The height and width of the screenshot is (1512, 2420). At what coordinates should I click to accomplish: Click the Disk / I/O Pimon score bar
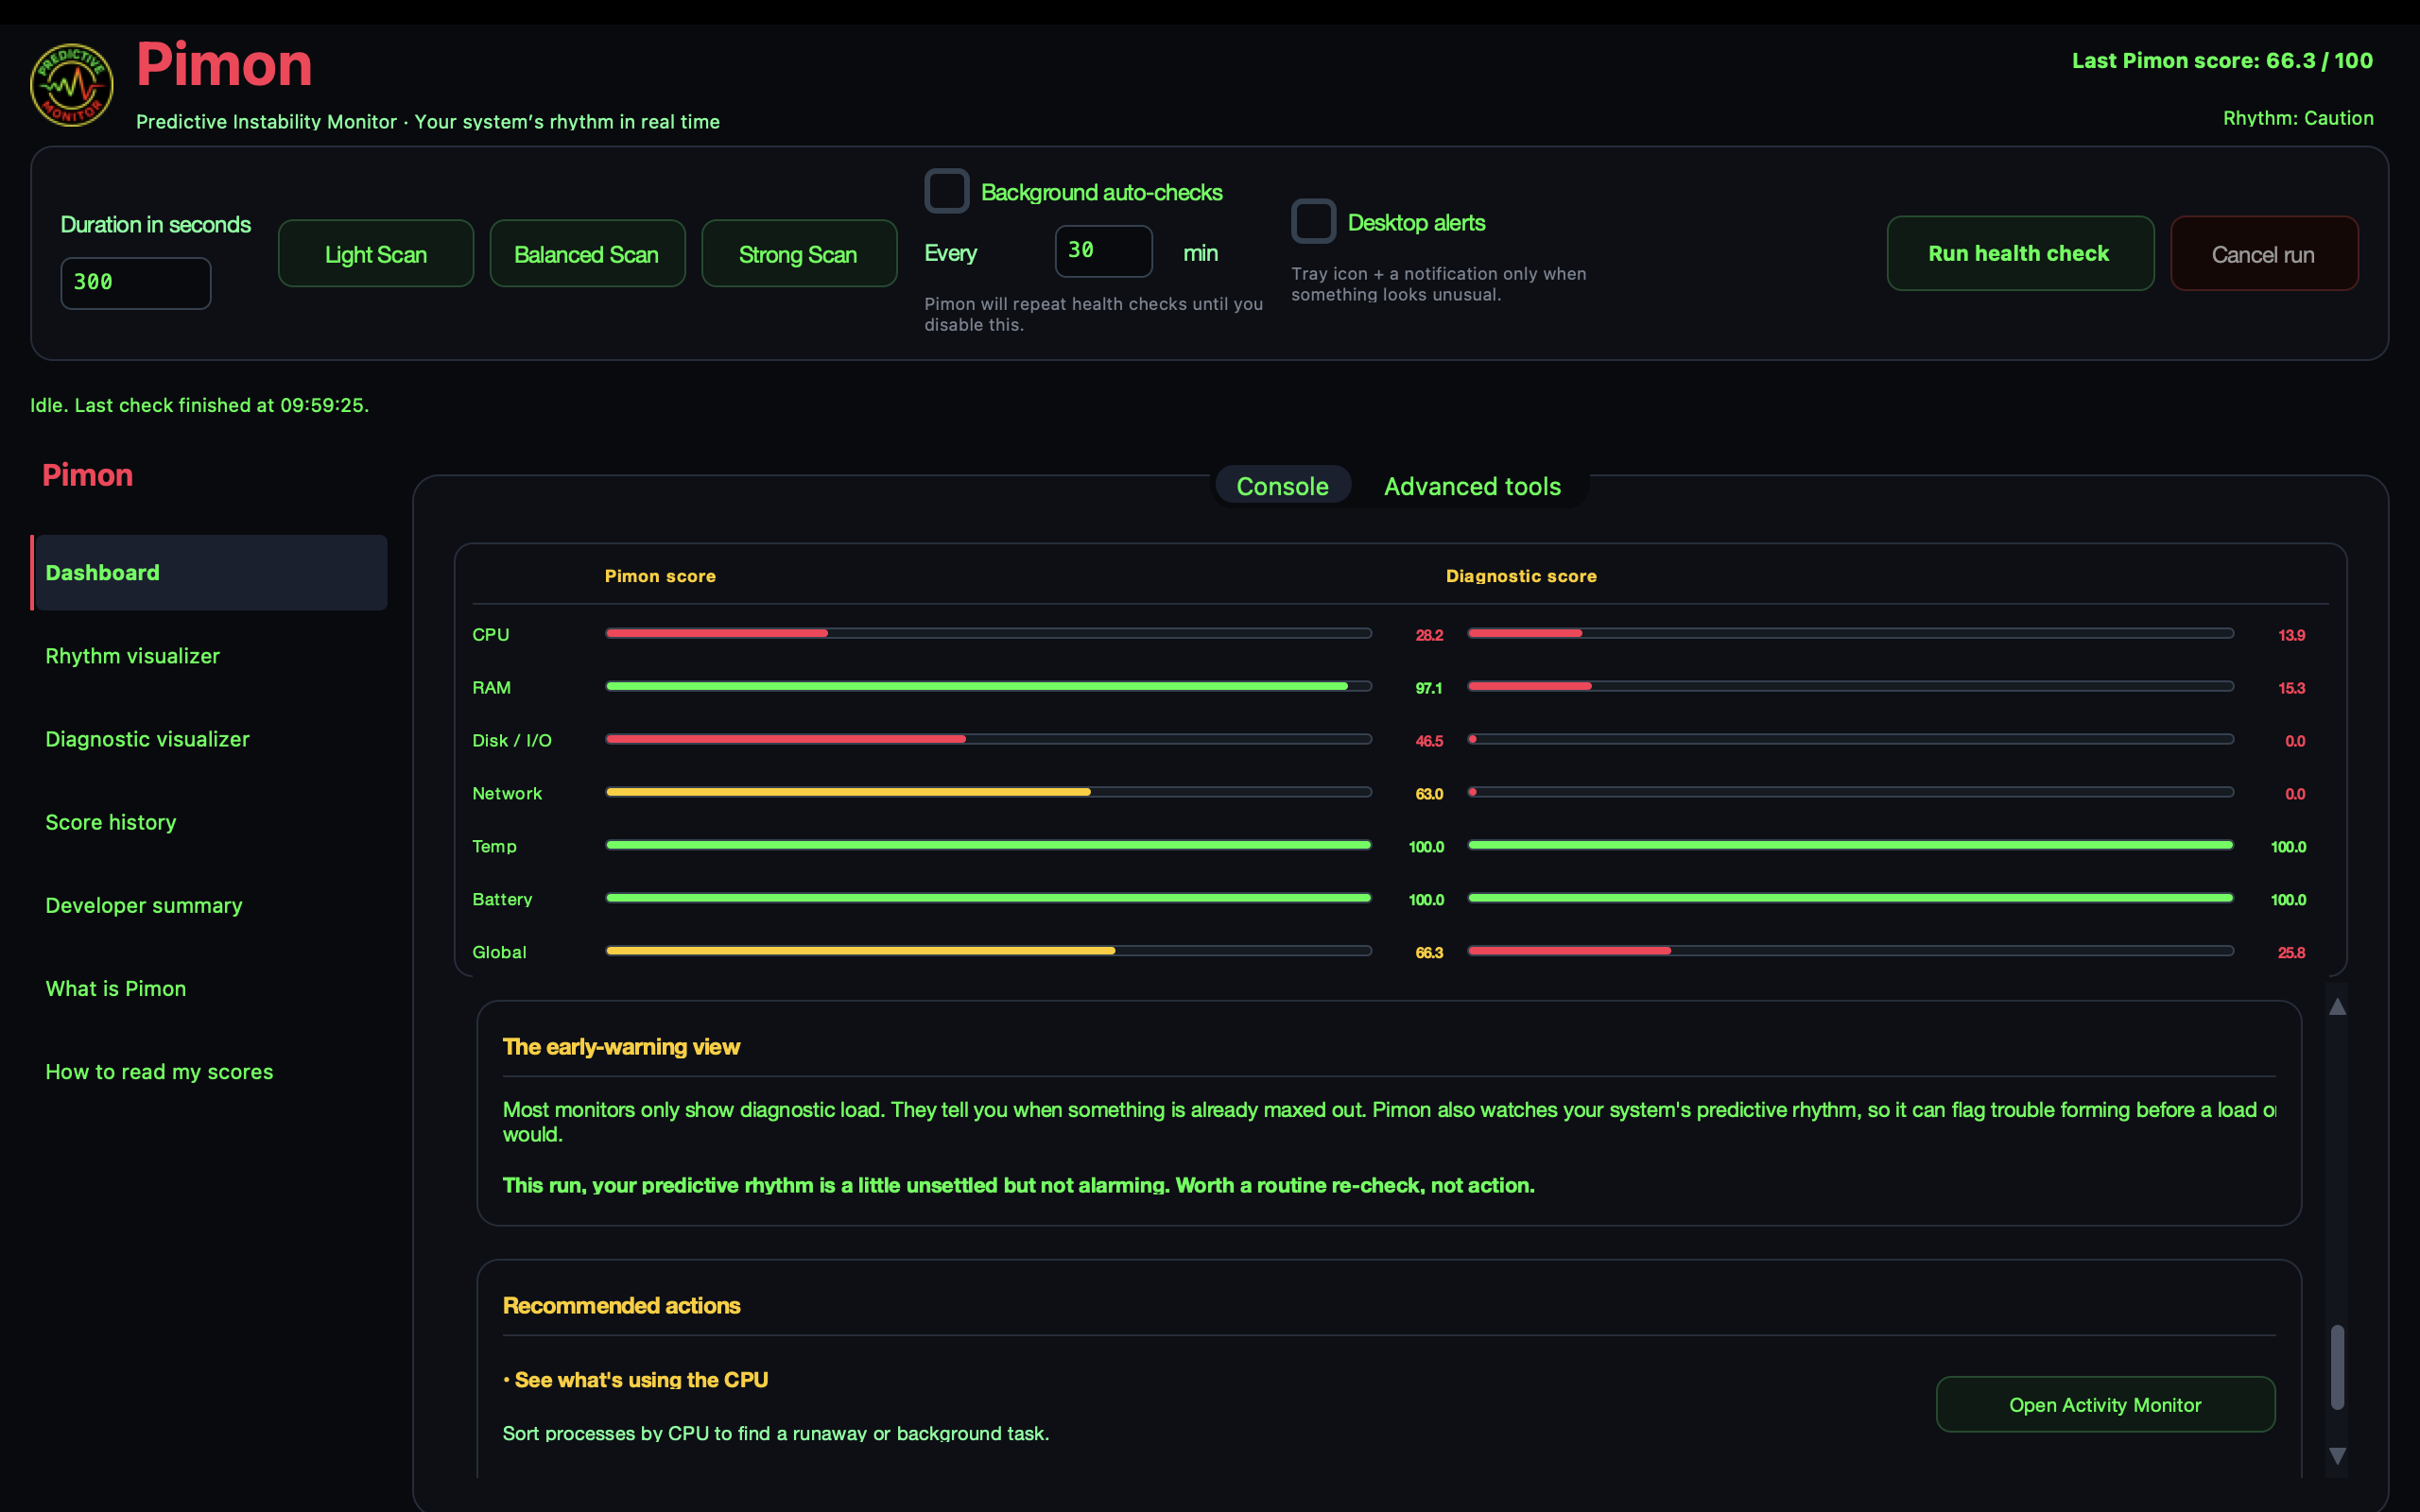pos(988,739)
